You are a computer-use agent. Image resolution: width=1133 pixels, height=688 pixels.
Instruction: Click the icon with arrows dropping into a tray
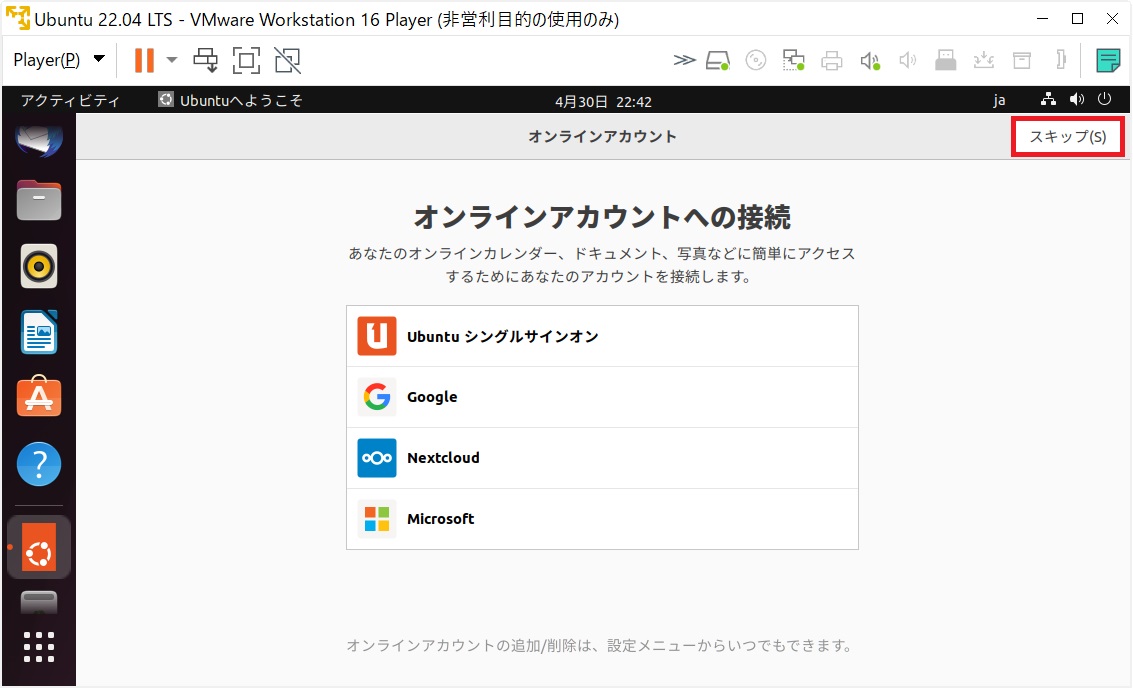click(983, 60)
